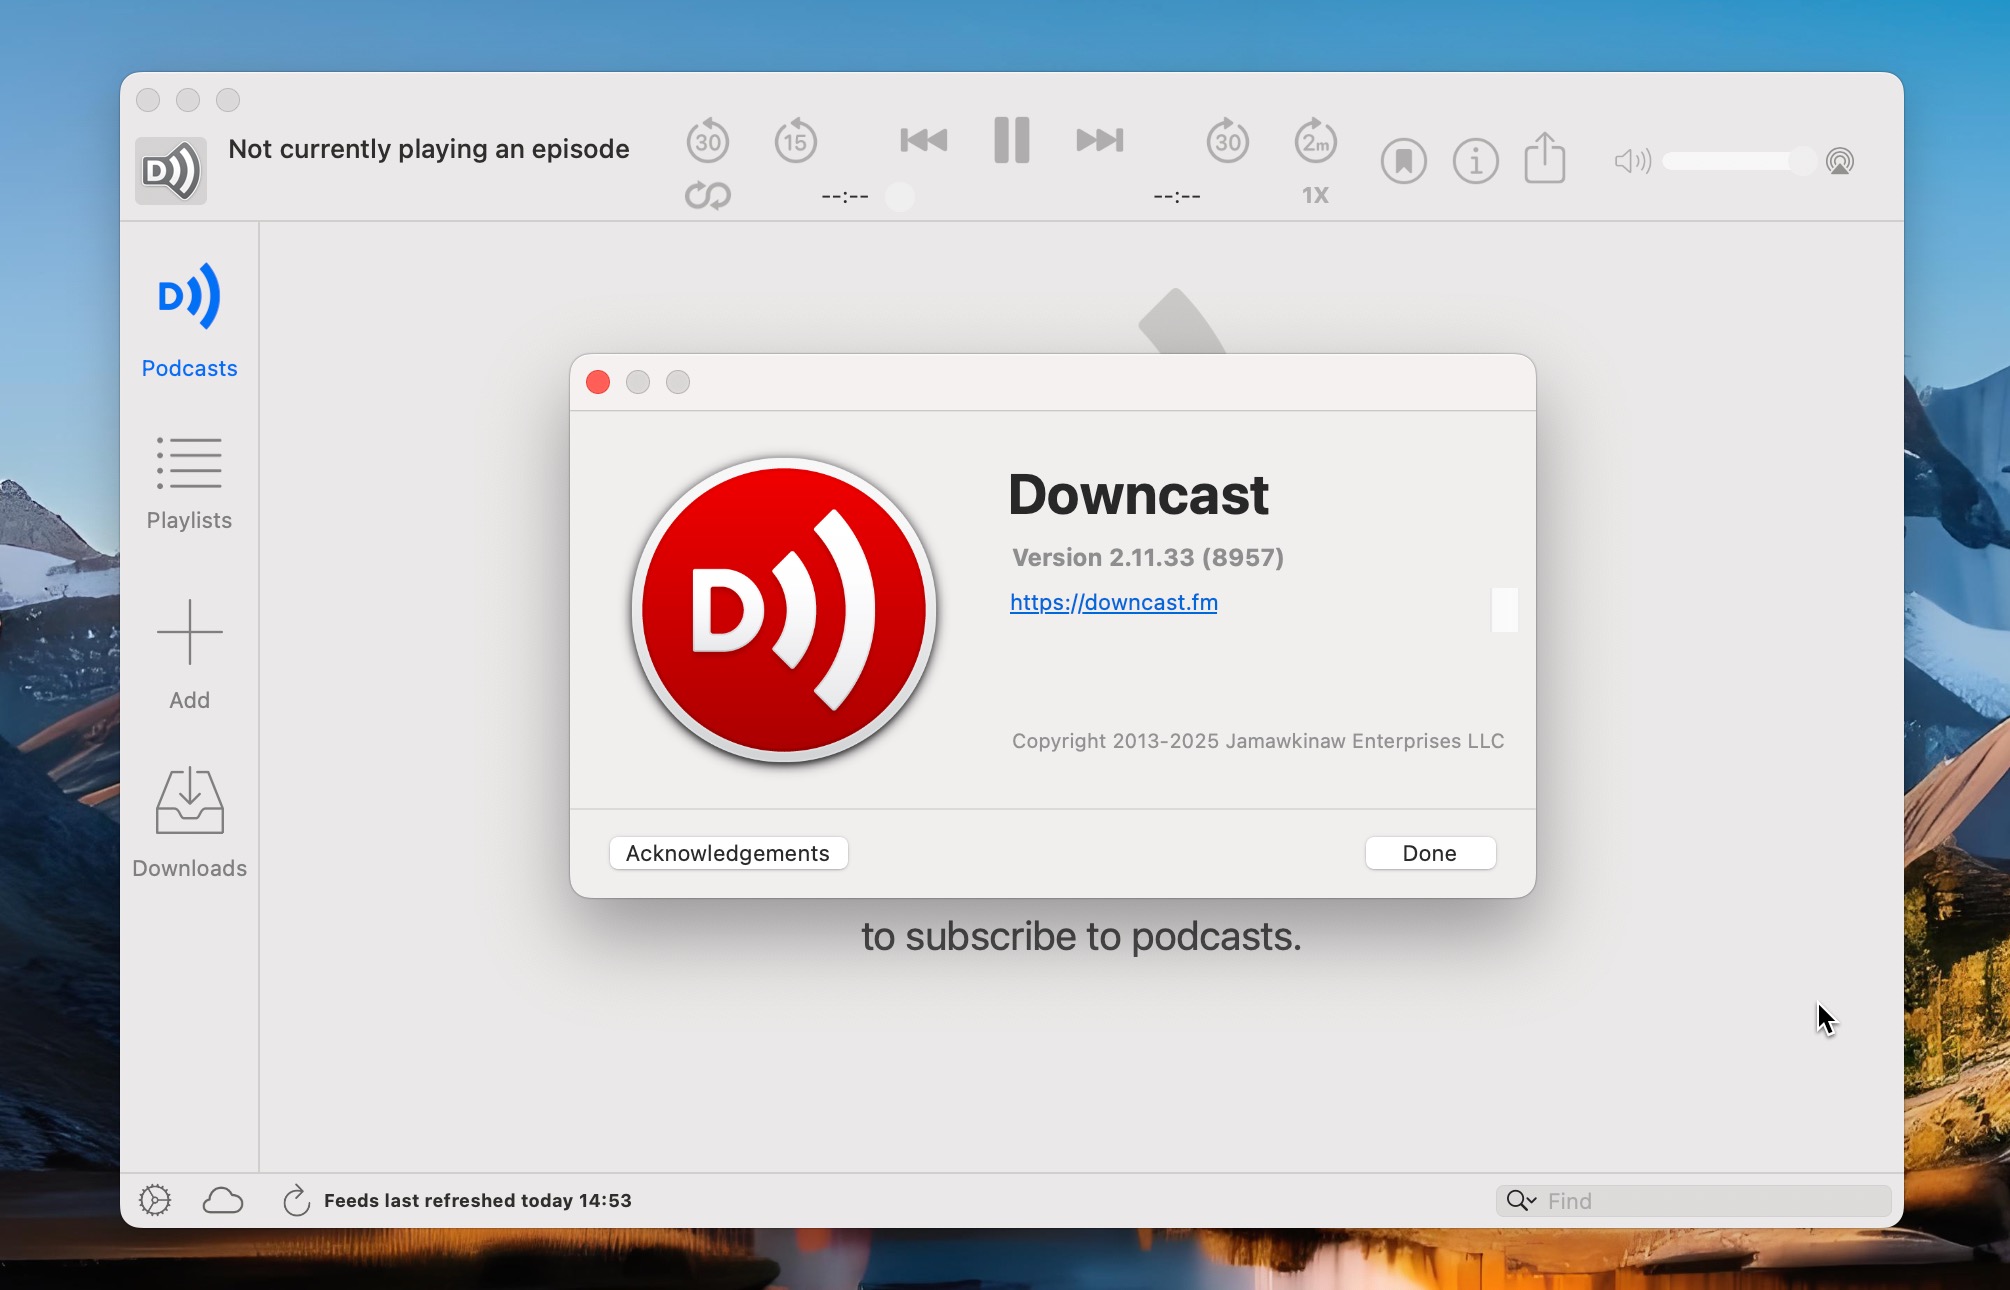Click the episode artwork placeholder
This screenshot has width=2010, height=1290.
pyautogui.click(x=171, y=171)
